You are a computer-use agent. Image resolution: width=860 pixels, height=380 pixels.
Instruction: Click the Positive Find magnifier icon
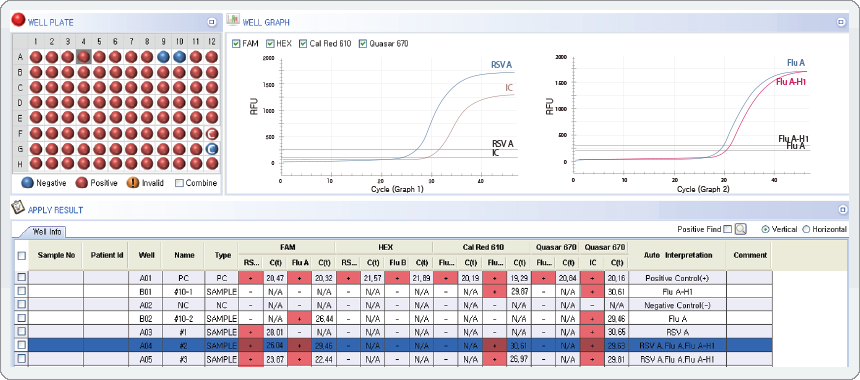pyautogui.click(x=741, y=229)
